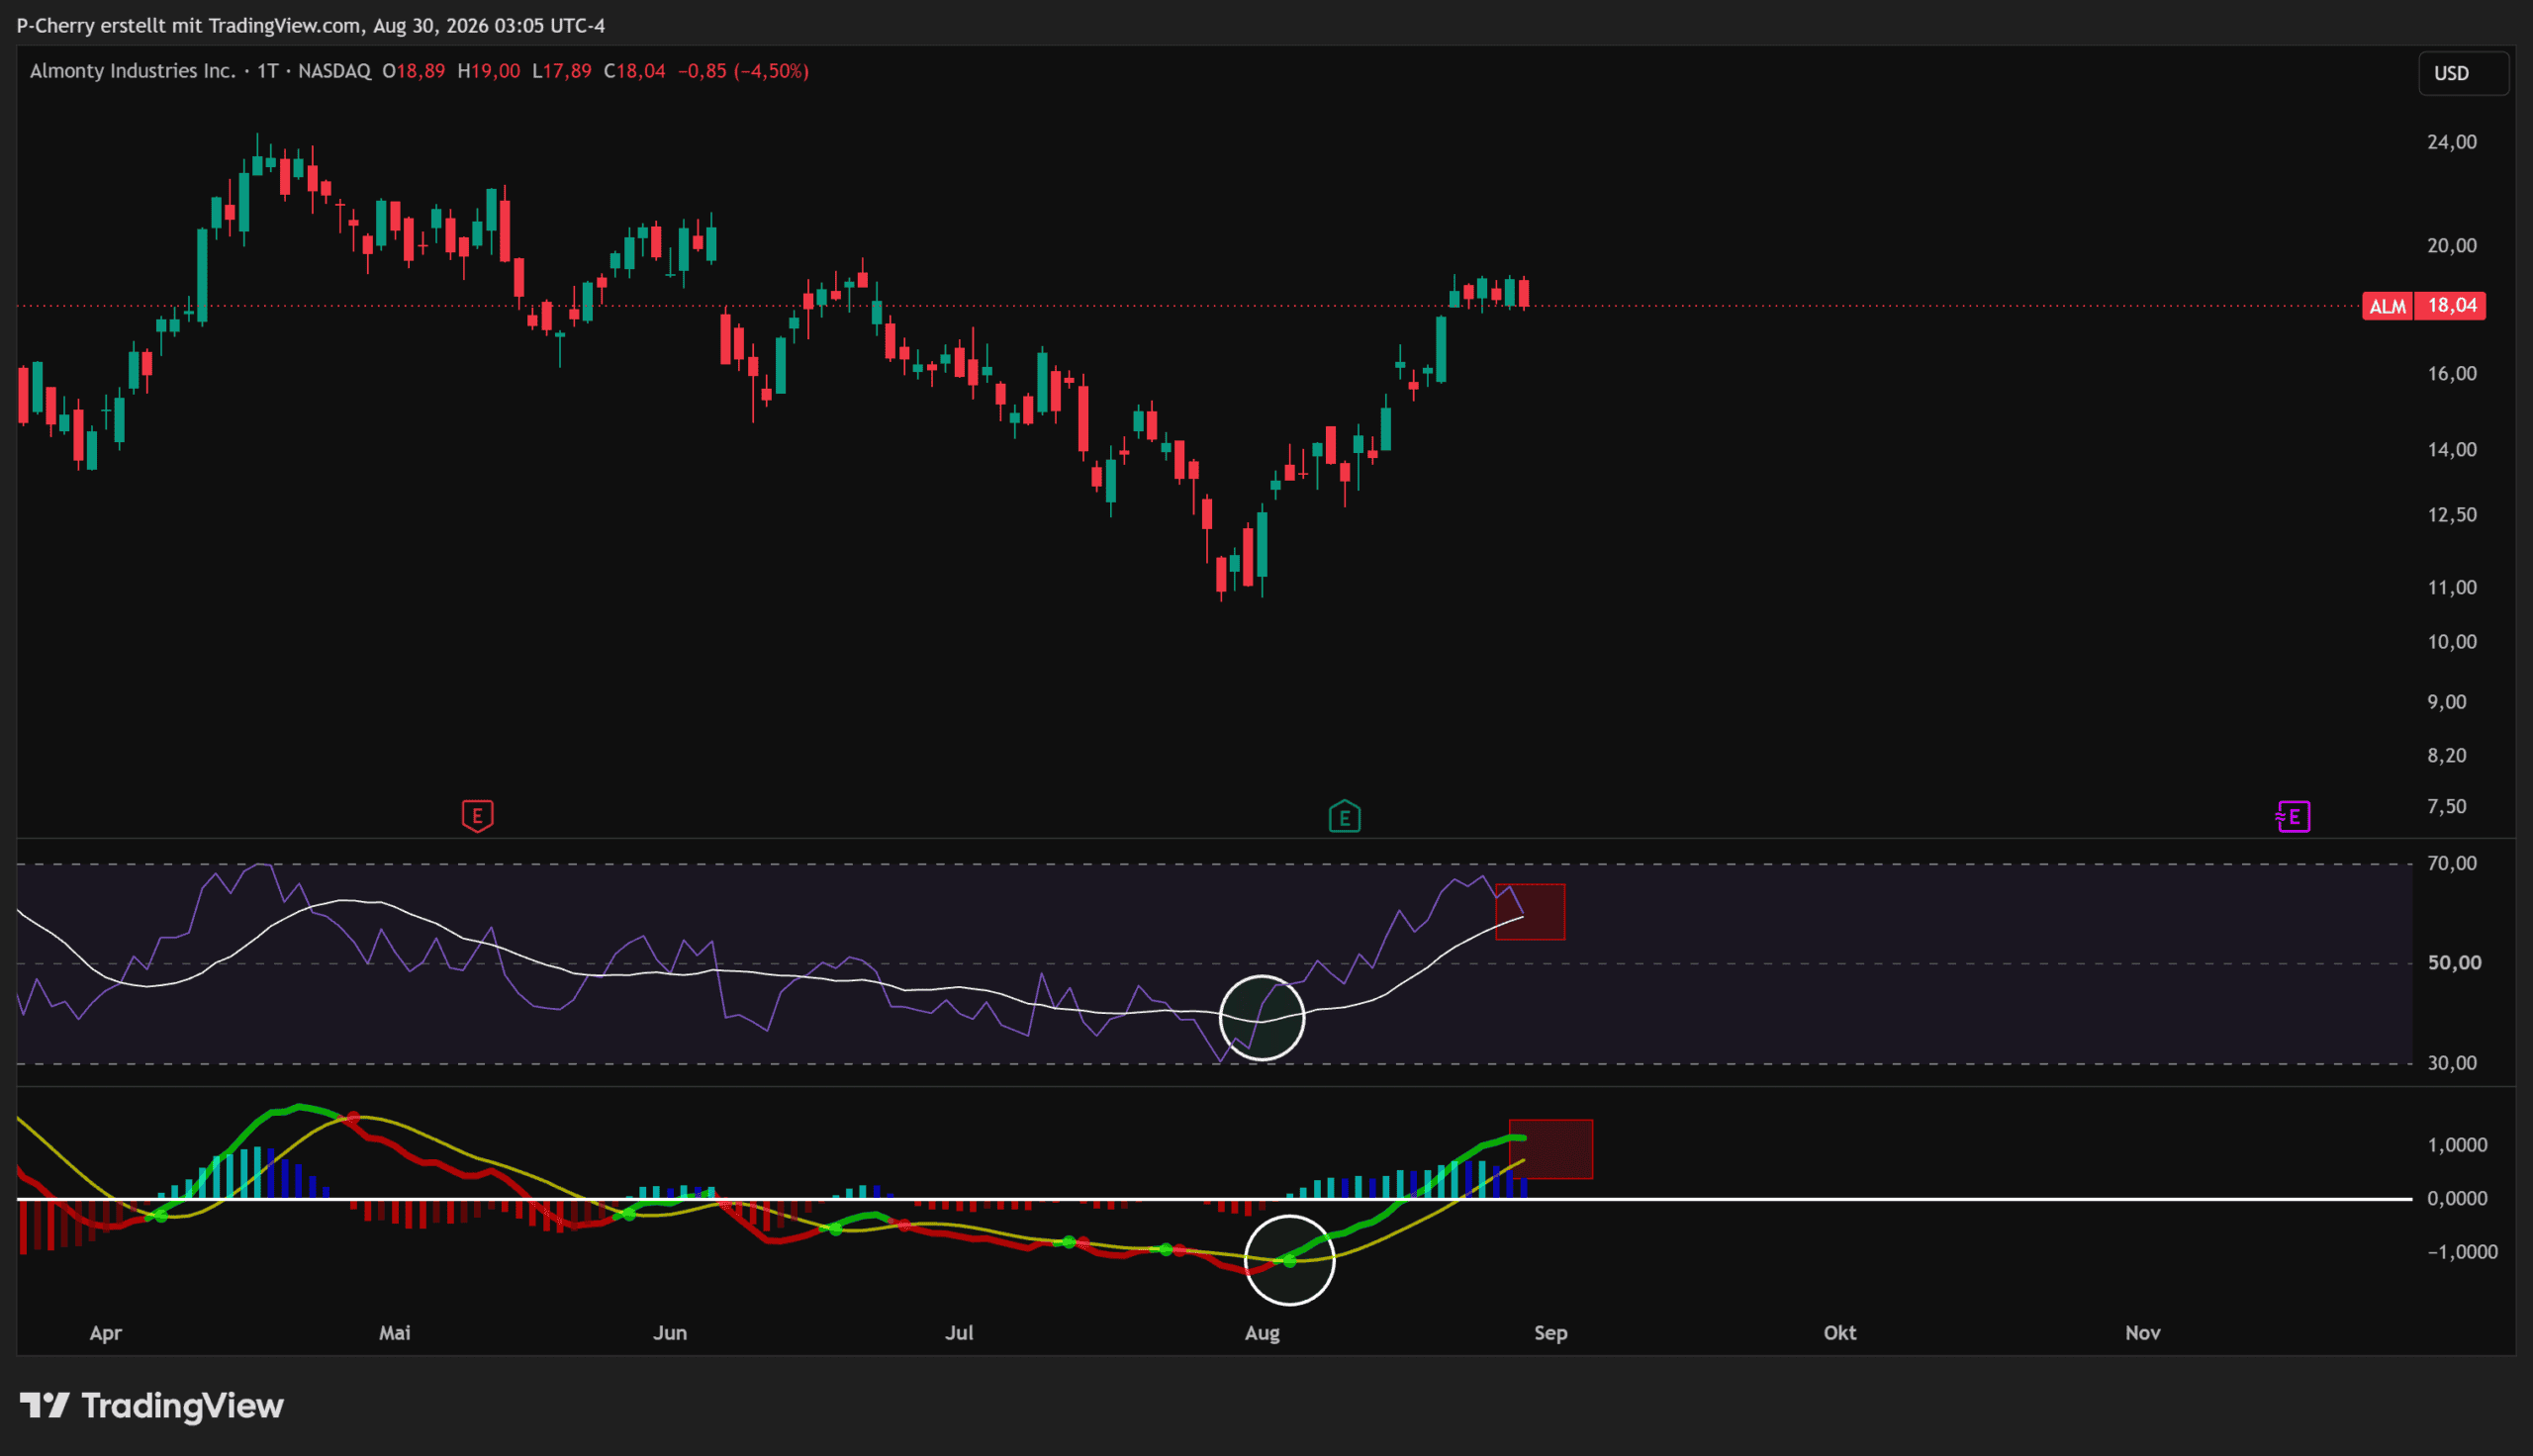Select the open value O18,89
The width and height of the screenshot is (2533, 1456).
point(414,71)
